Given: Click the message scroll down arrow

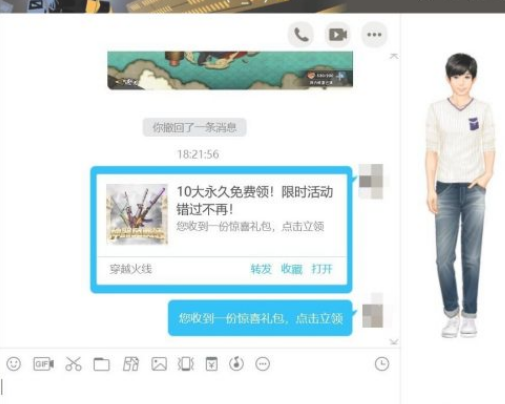Looking at the screenshot, I should [394, 342].
